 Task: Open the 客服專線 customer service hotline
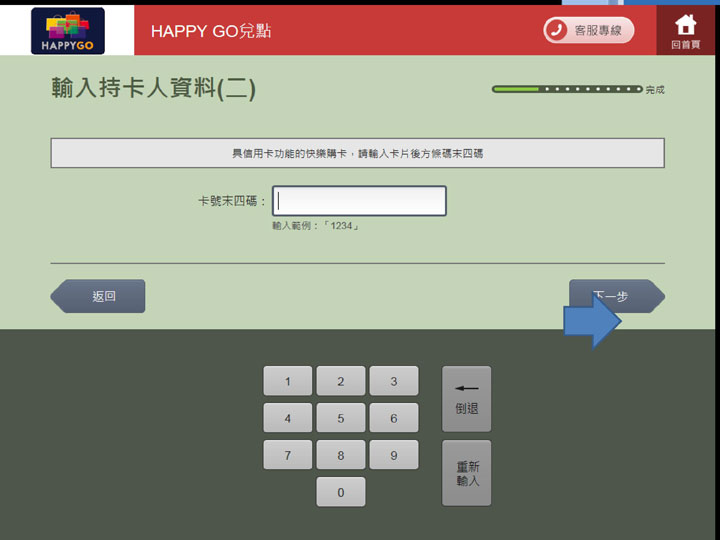pyautogui.click(x=589, y=30)
